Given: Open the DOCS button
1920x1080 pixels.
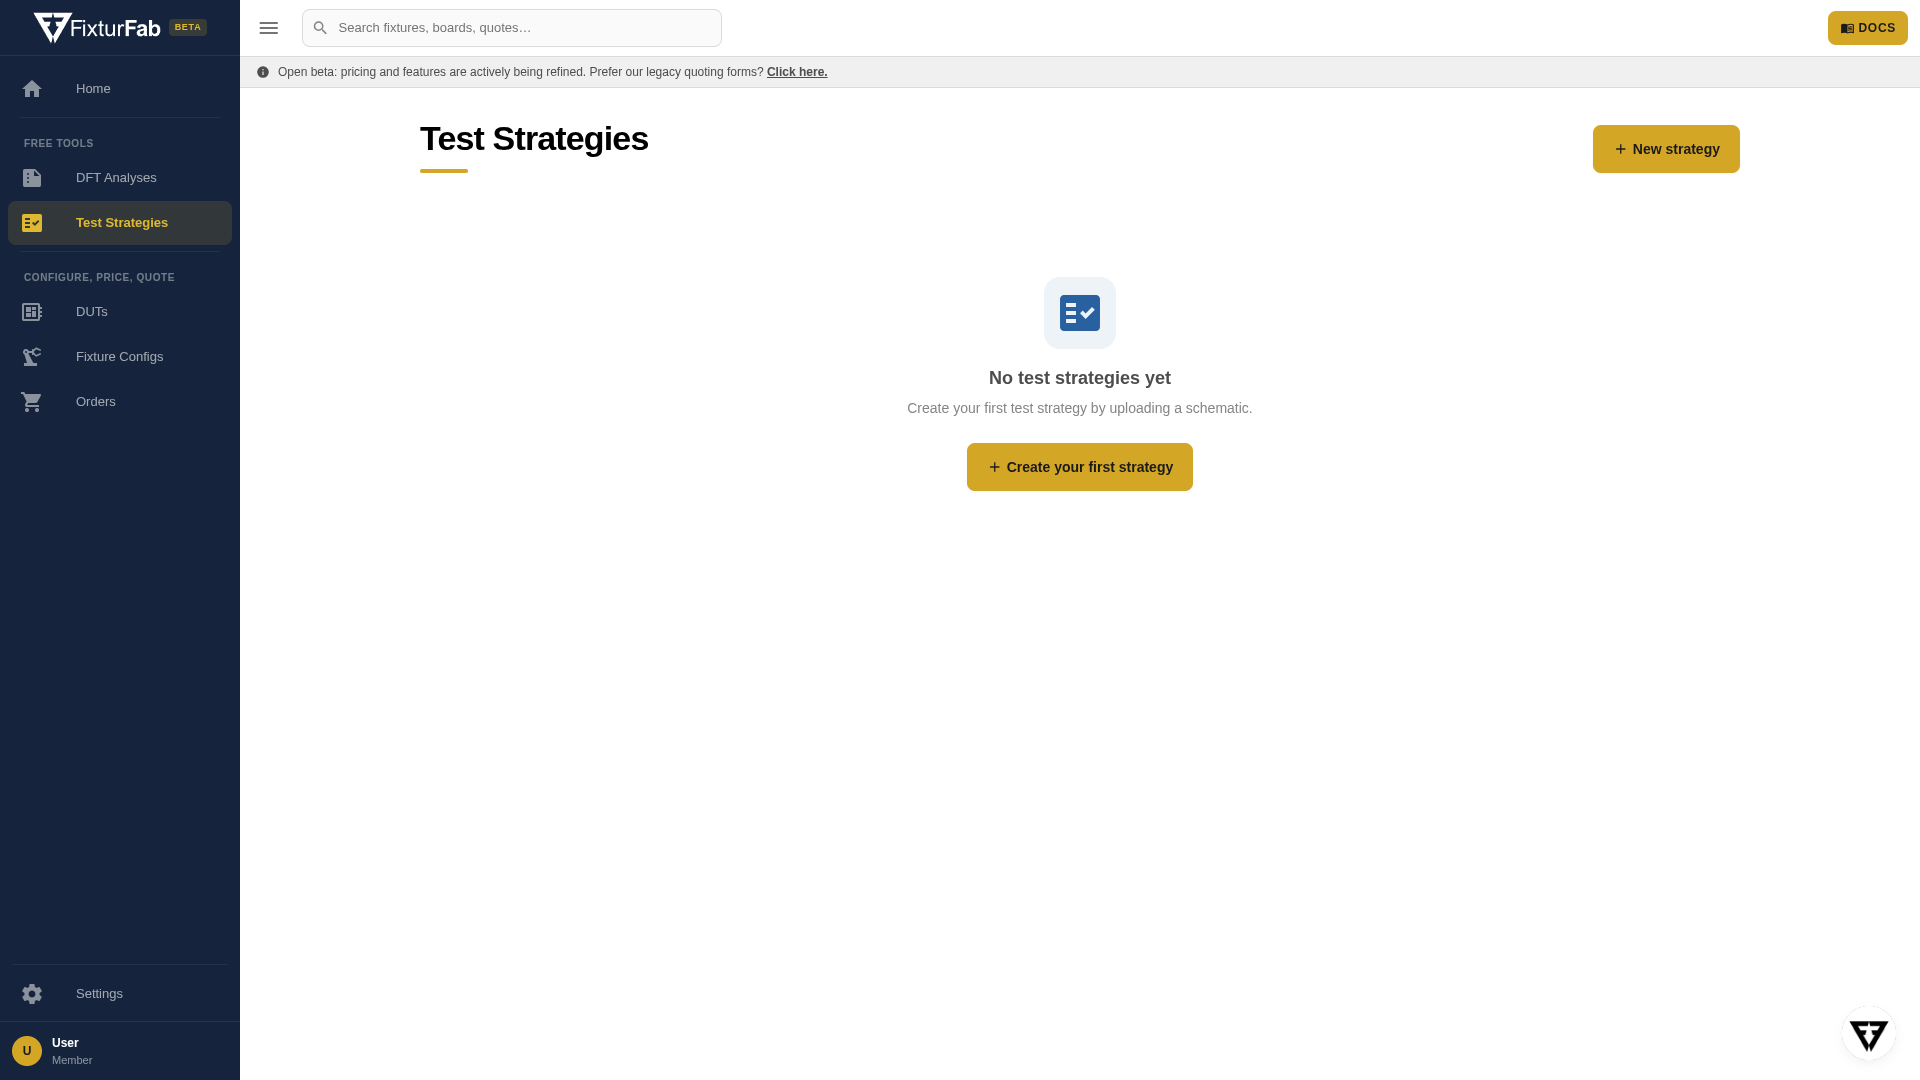Looking at the screenshot, I should (1867, 28).
